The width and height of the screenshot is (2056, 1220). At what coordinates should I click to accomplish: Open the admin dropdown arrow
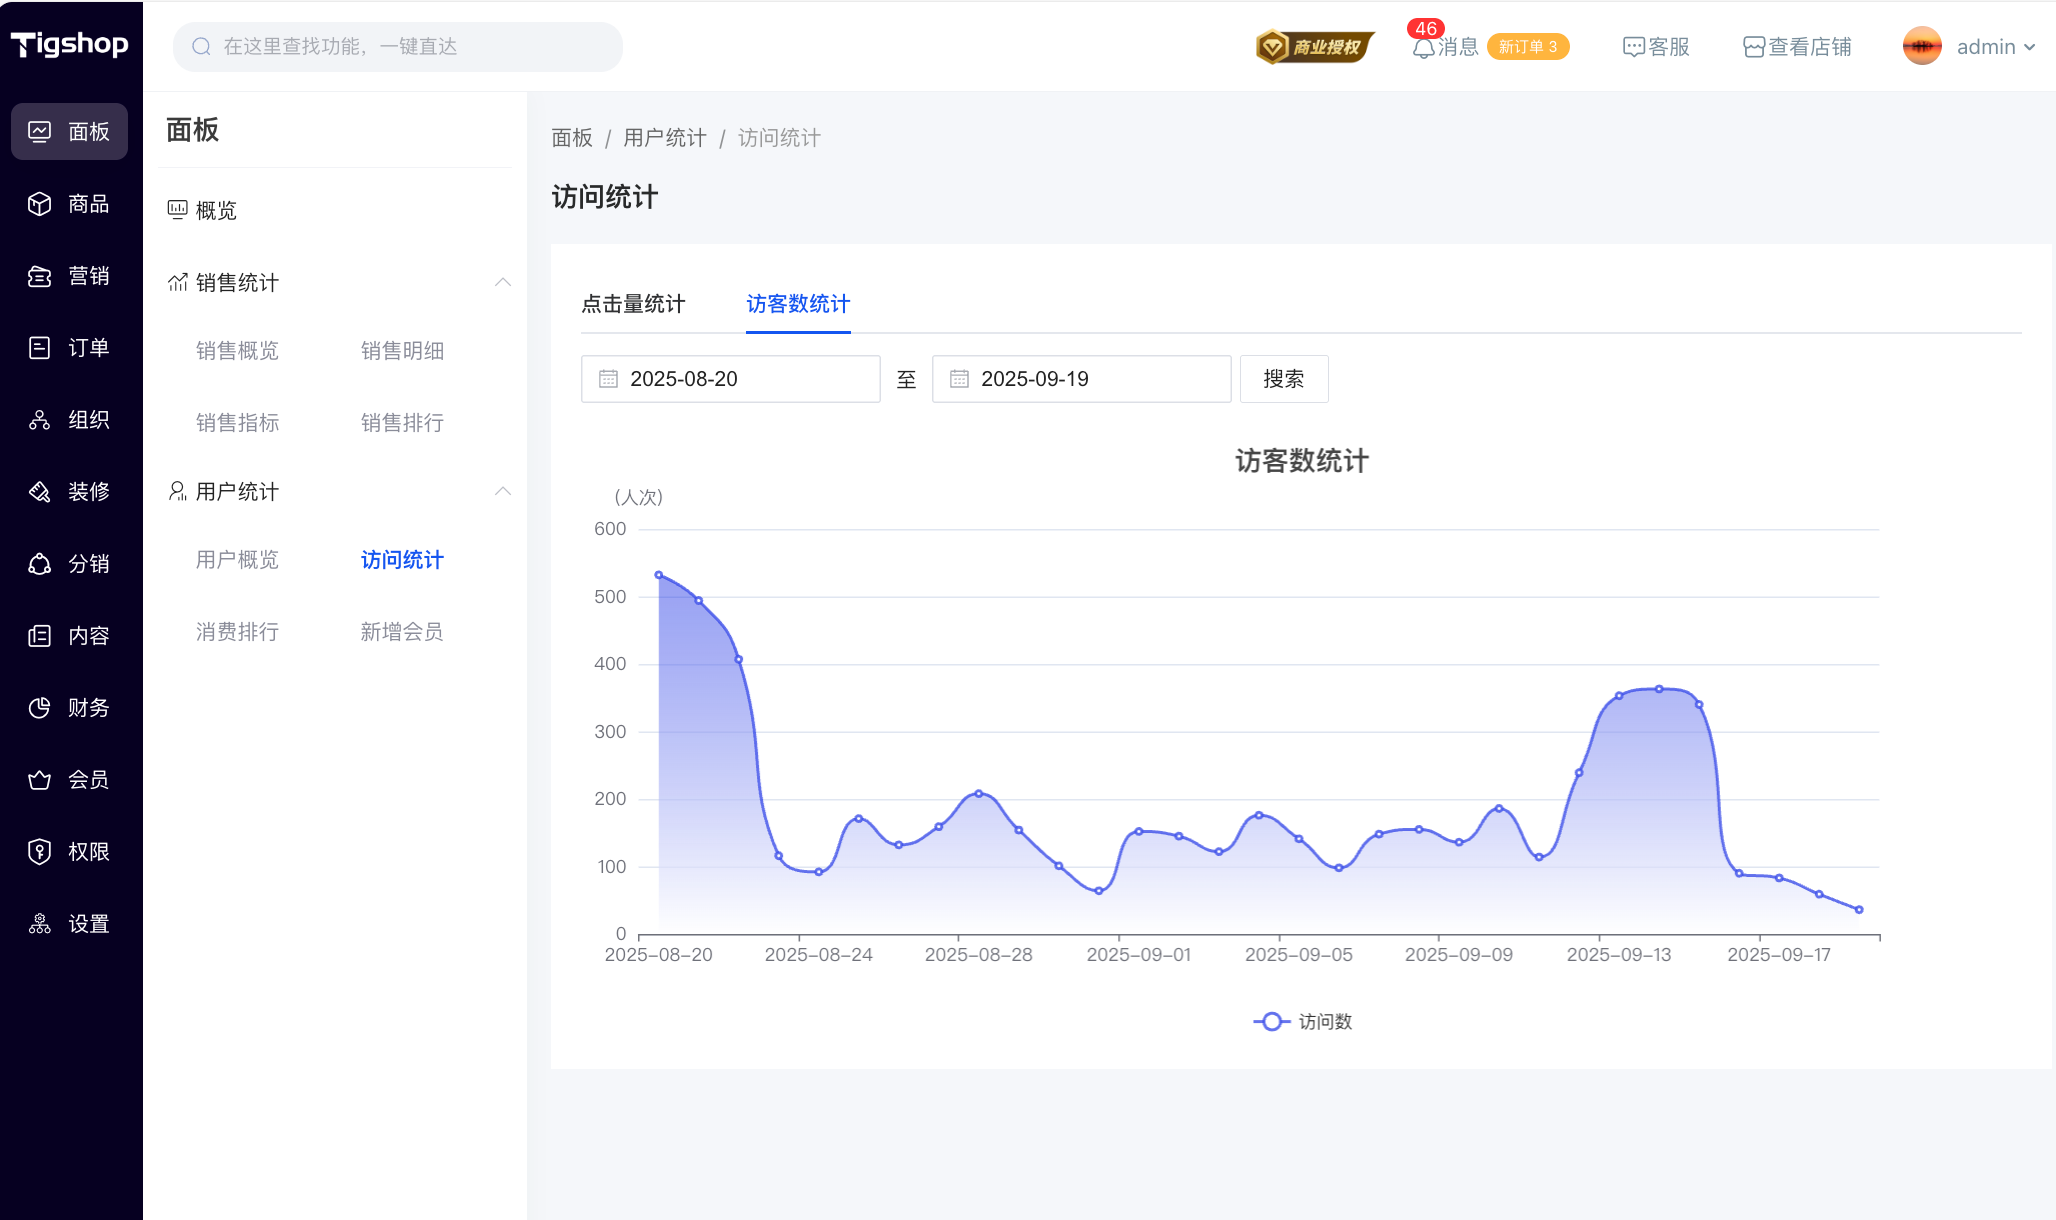(x=2029, y=47)
